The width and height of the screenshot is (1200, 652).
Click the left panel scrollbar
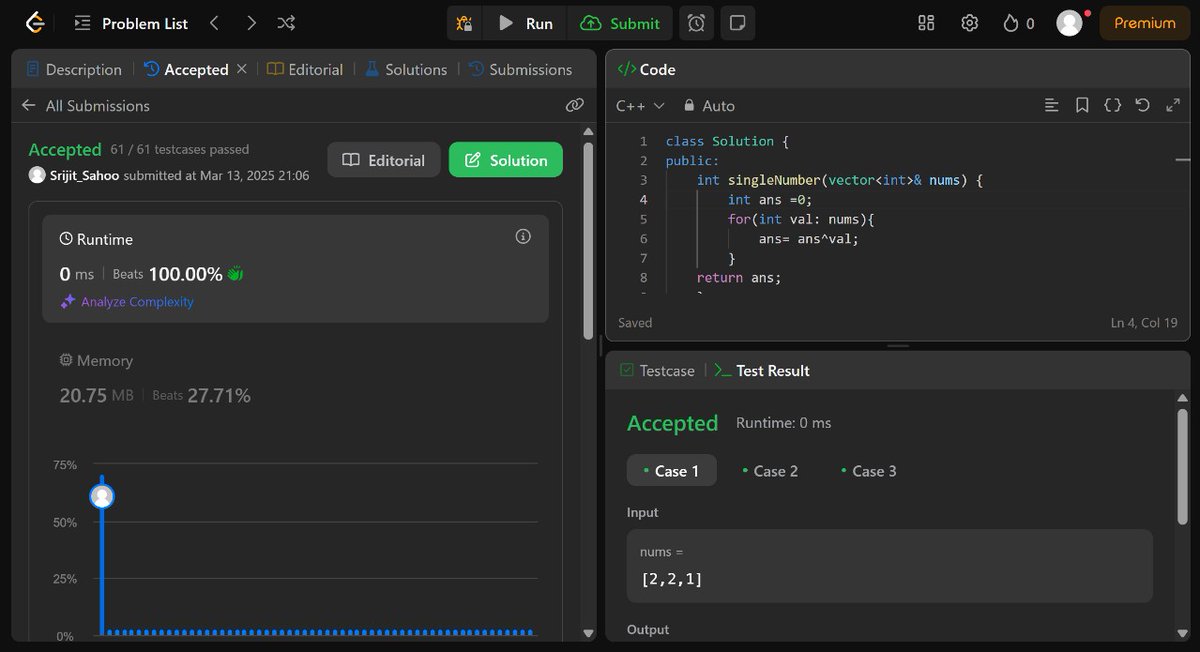point(590,240)
